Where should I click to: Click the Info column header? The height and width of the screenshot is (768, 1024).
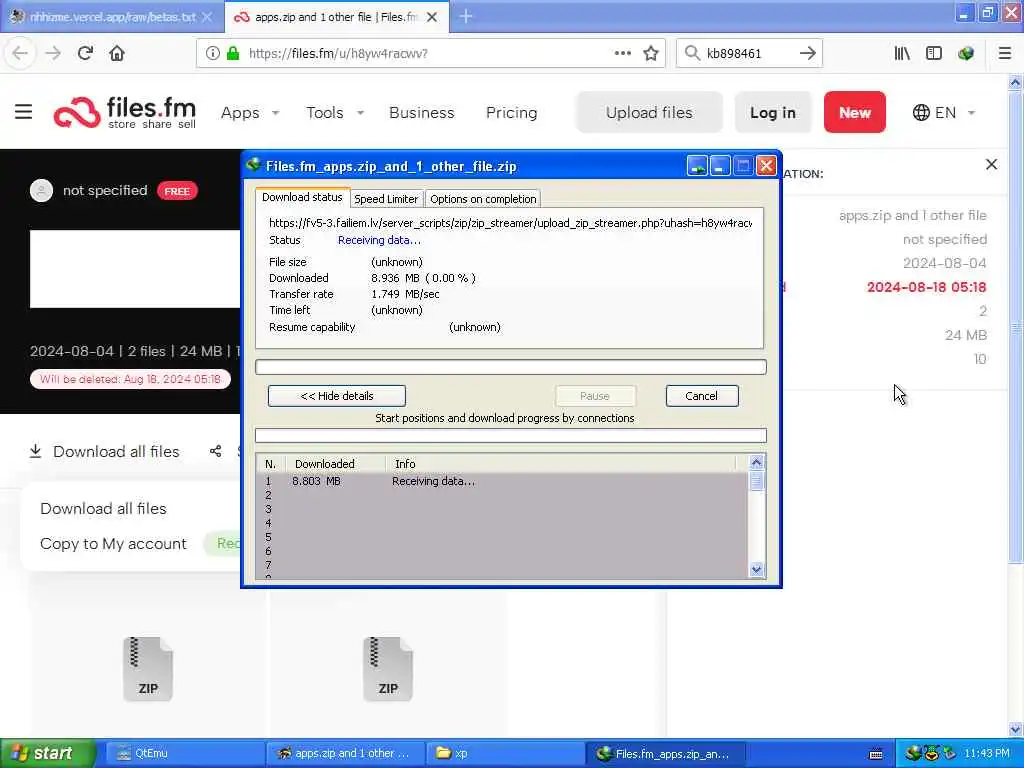tap(560, 464)
